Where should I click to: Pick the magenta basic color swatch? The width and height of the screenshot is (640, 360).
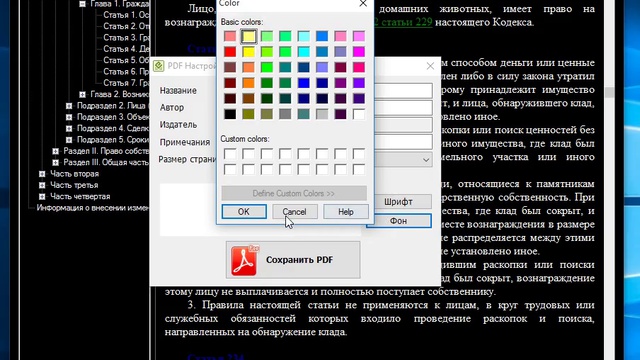[359, 52]
